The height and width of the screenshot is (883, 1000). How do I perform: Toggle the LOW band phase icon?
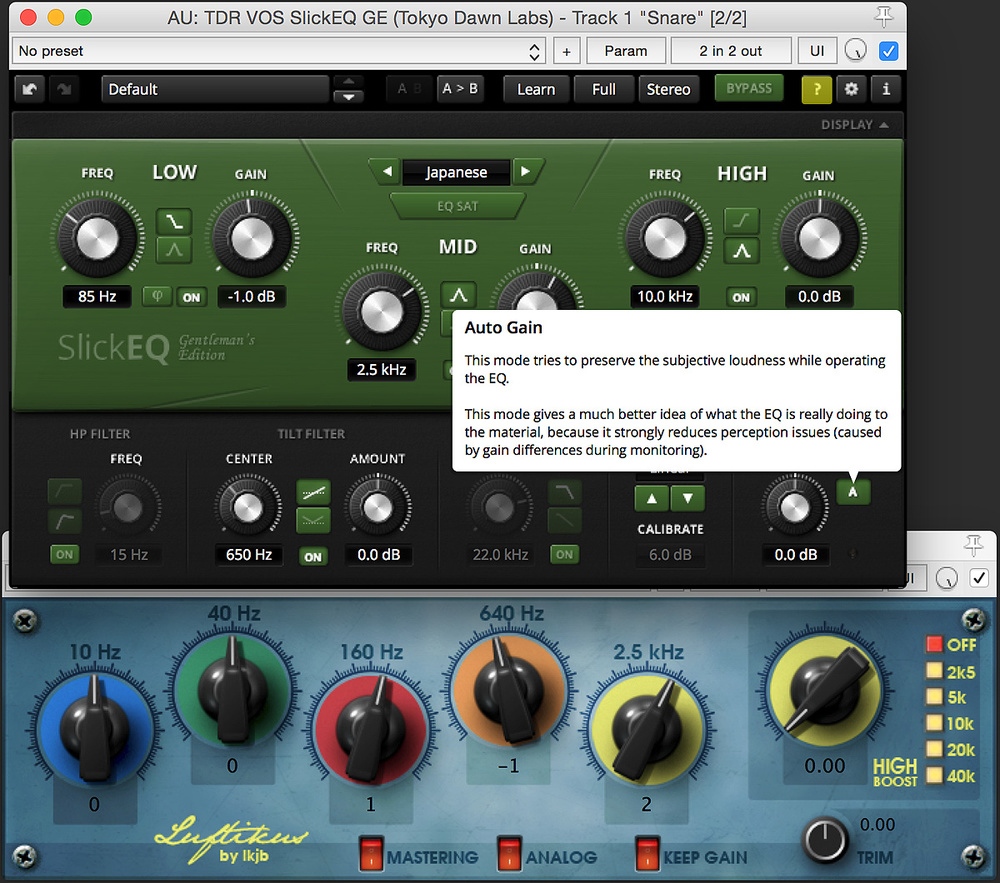pyautogui.click(x=157, y=296)
